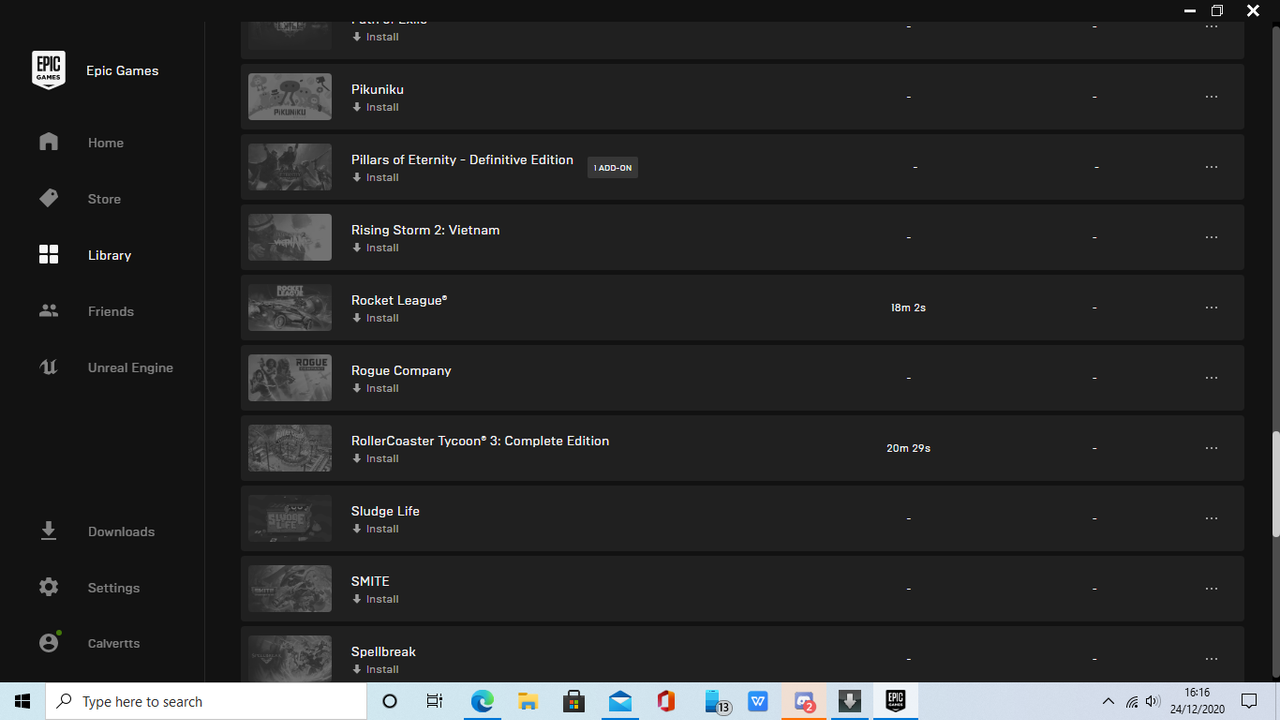Open options menu for SMITE
The width and height of the screenshot is (1280, 720).
[x=1211, y=589]
